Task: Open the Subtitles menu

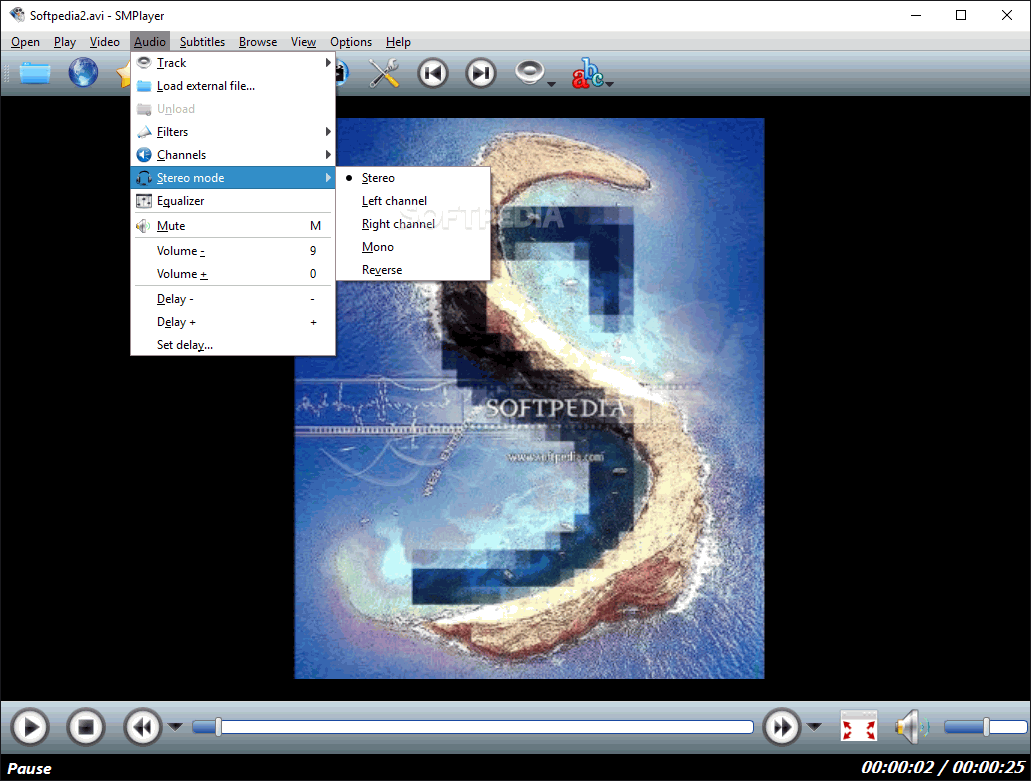Action: point(202,42)
